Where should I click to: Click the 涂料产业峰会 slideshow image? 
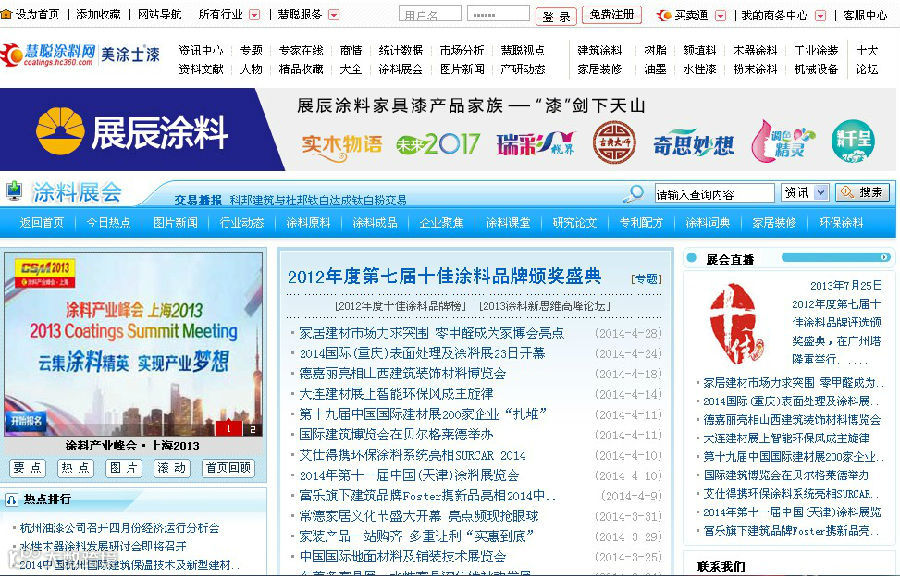point(134,345)
